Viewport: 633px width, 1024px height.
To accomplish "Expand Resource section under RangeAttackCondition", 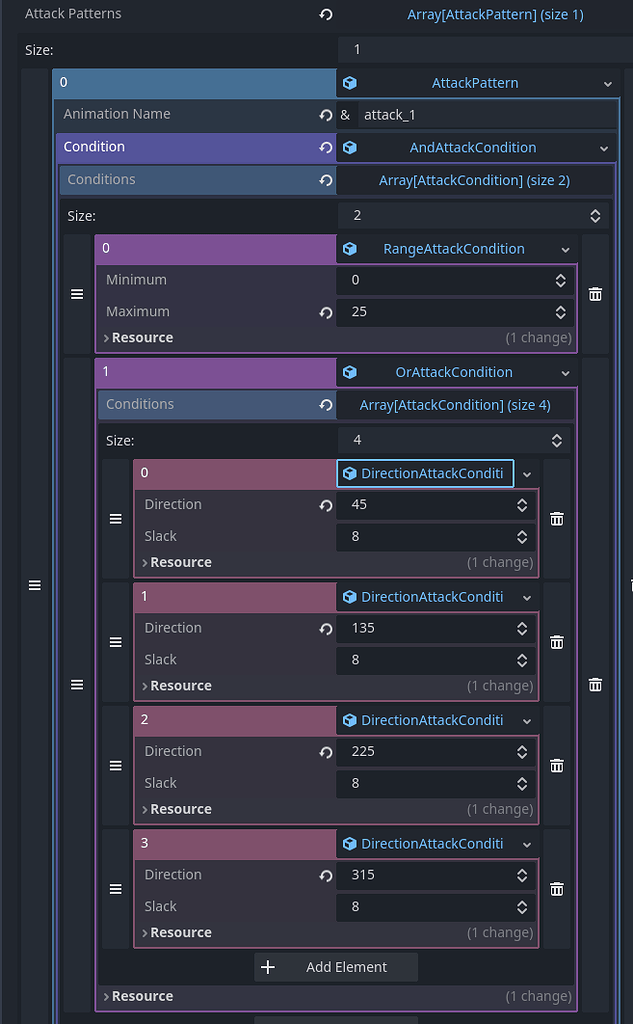I will 138,338.
